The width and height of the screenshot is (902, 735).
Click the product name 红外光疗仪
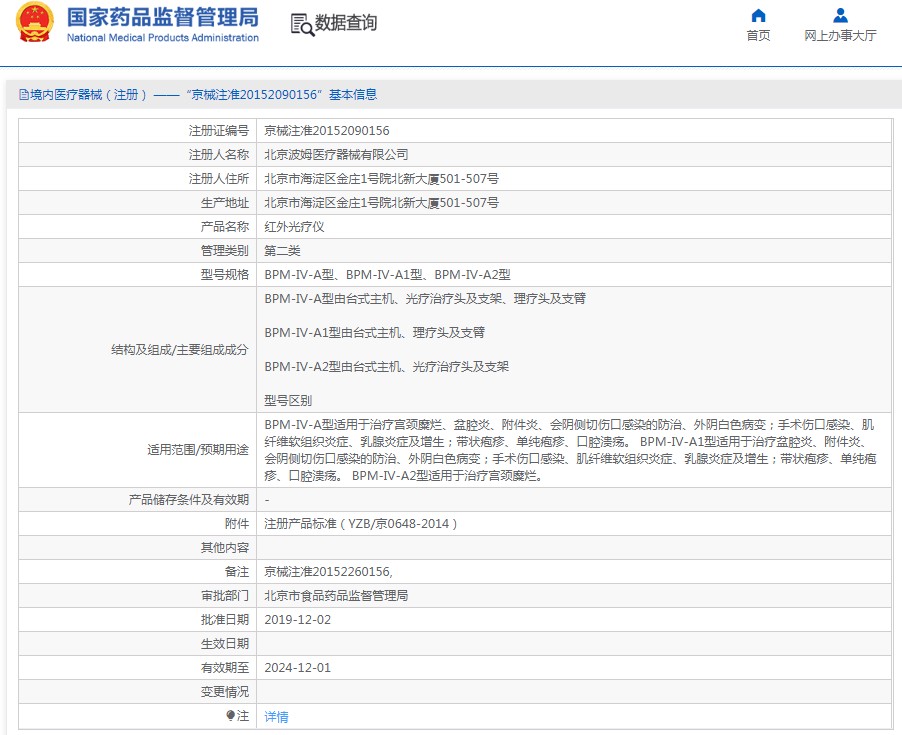coord(294,227)
